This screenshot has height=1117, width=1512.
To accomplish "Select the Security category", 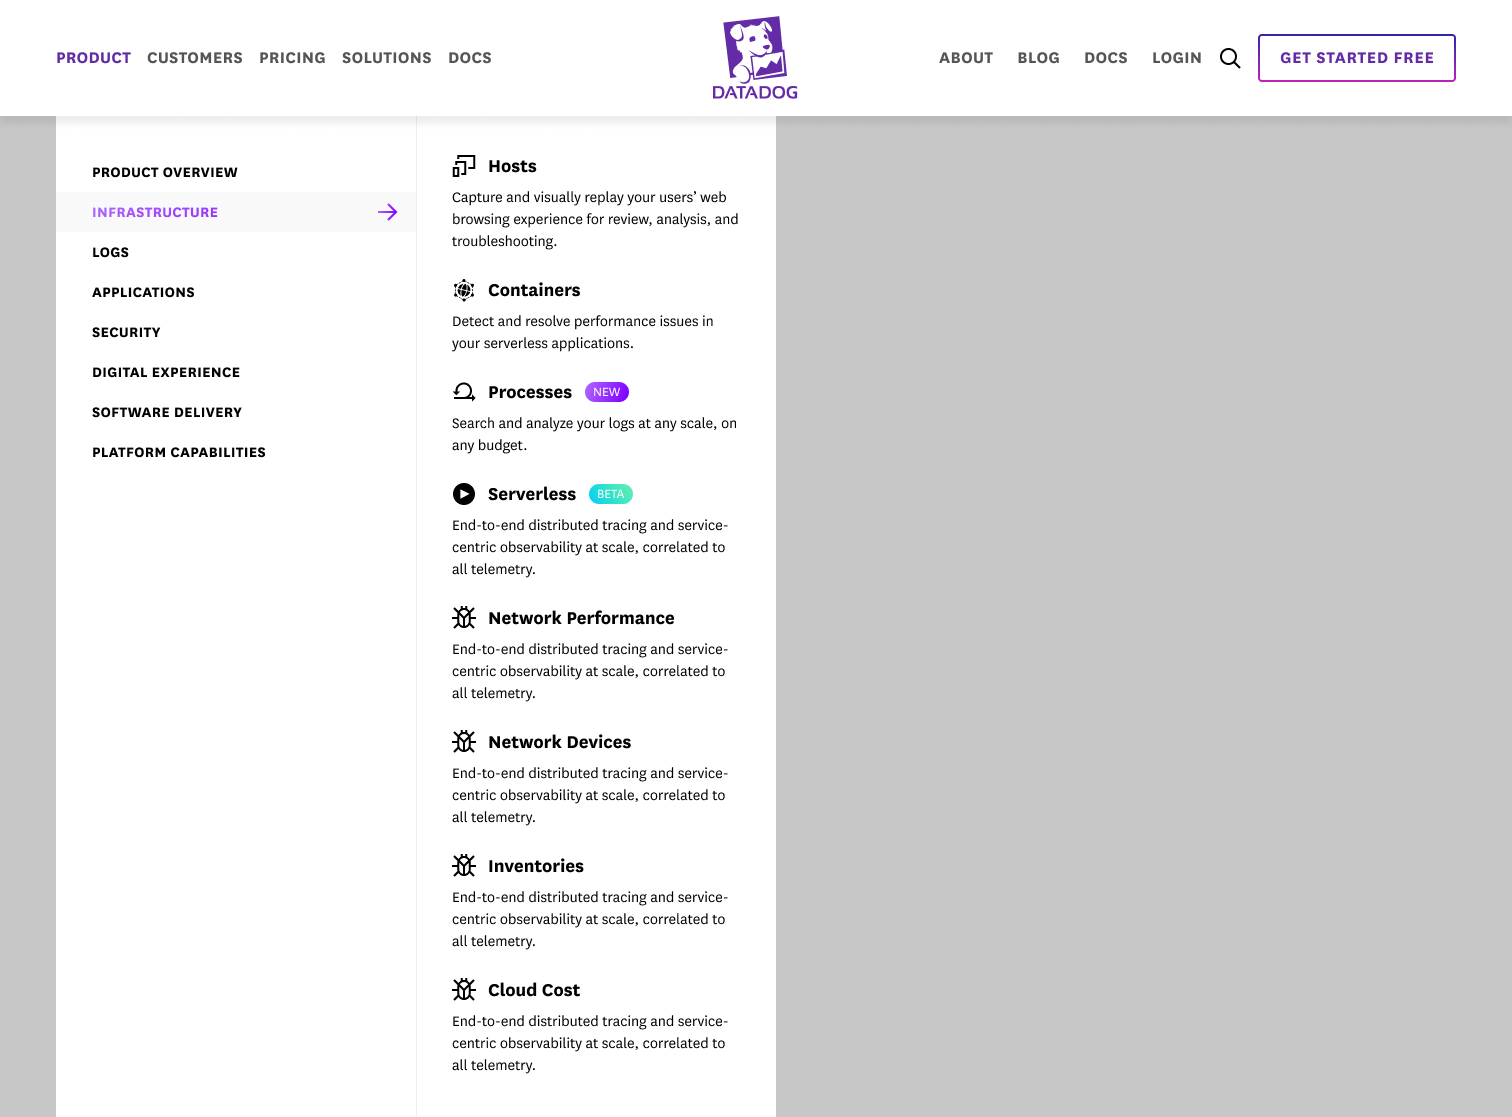I will click(x=126, y=332).
